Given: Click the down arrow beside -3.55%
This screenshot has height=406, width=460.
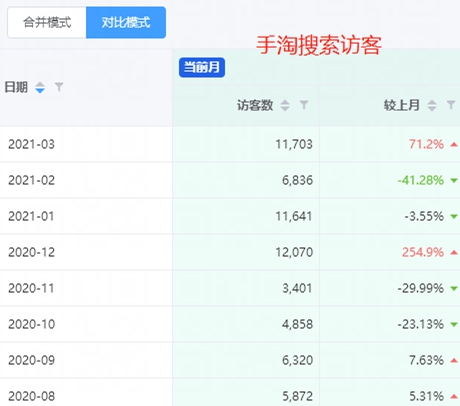Looking at the screenshot, I should tap(454, 217).
